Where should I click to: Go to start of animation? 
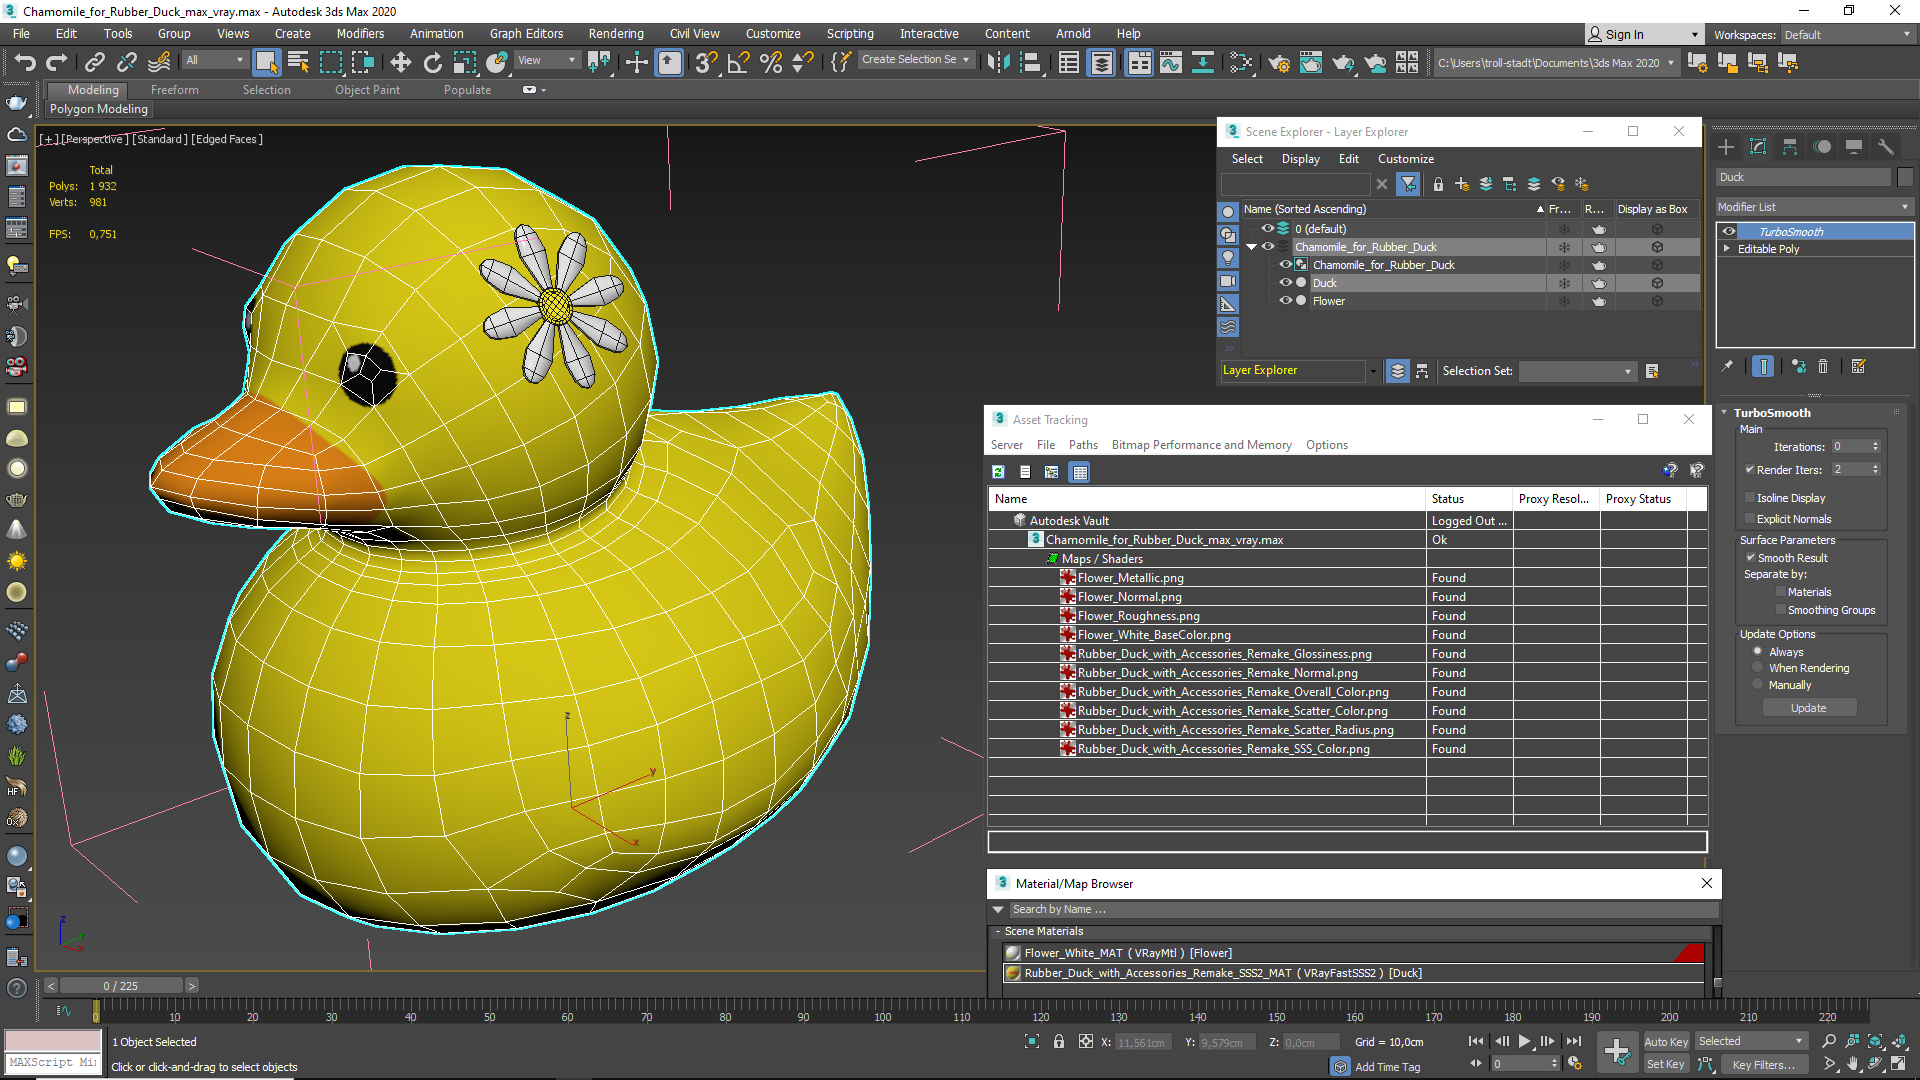[x=1475, y=1041]
